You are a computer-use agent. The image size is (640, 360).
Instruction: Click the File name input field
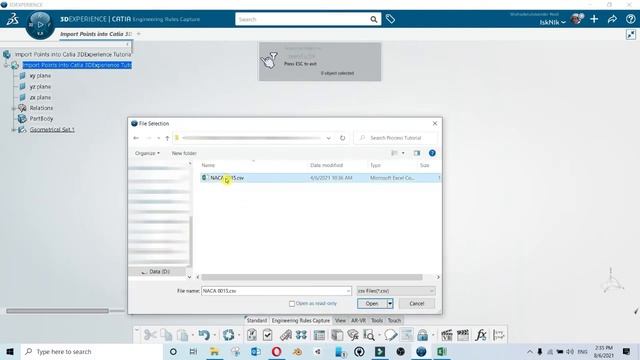coord(276,291)
